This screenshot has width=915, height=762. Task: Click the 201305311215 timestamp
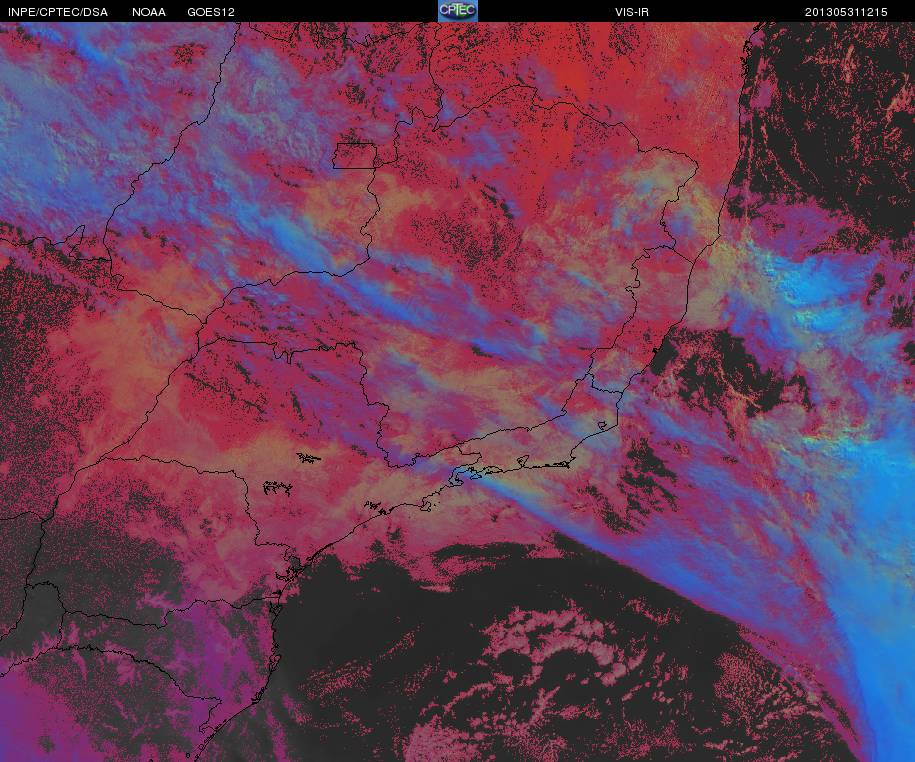pos(846,12)
